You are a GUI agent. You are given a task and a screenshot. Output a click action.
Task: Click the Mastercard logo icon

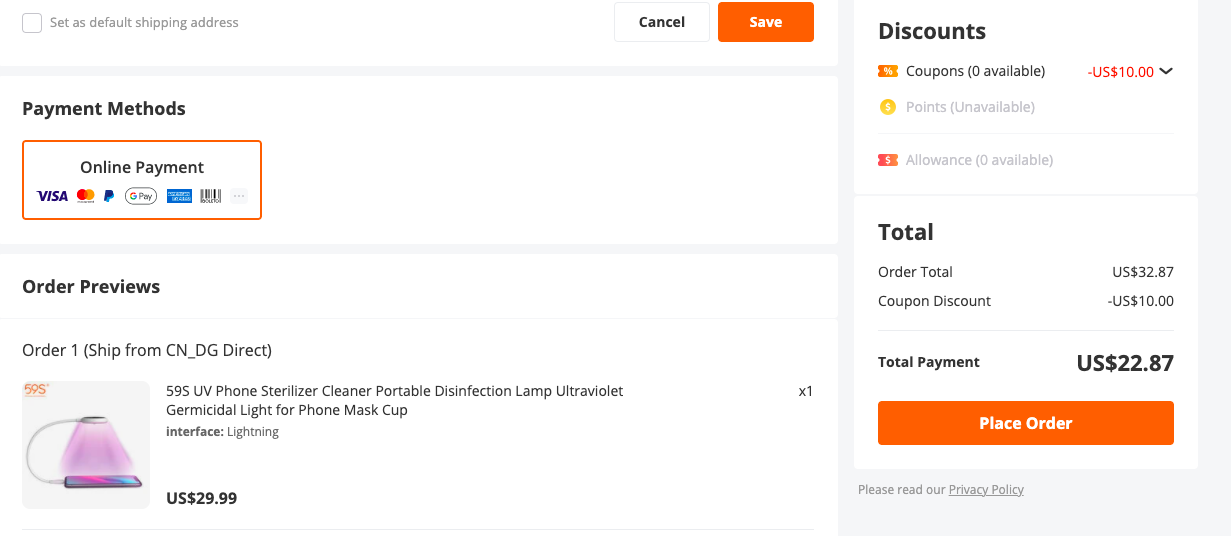[x=85, y=196]
